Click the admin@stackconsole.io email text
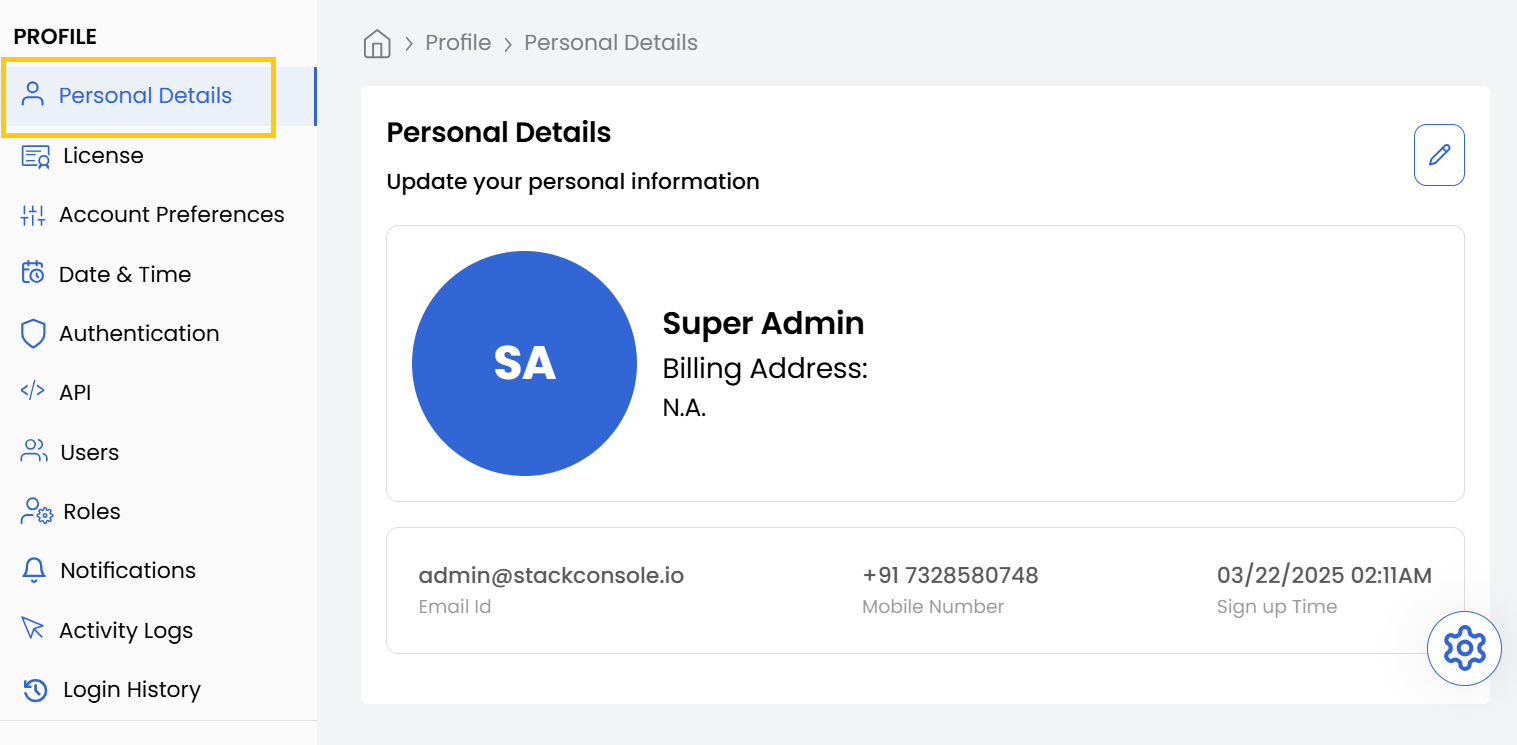This screenshot has height=745, width=1517. 551,575
